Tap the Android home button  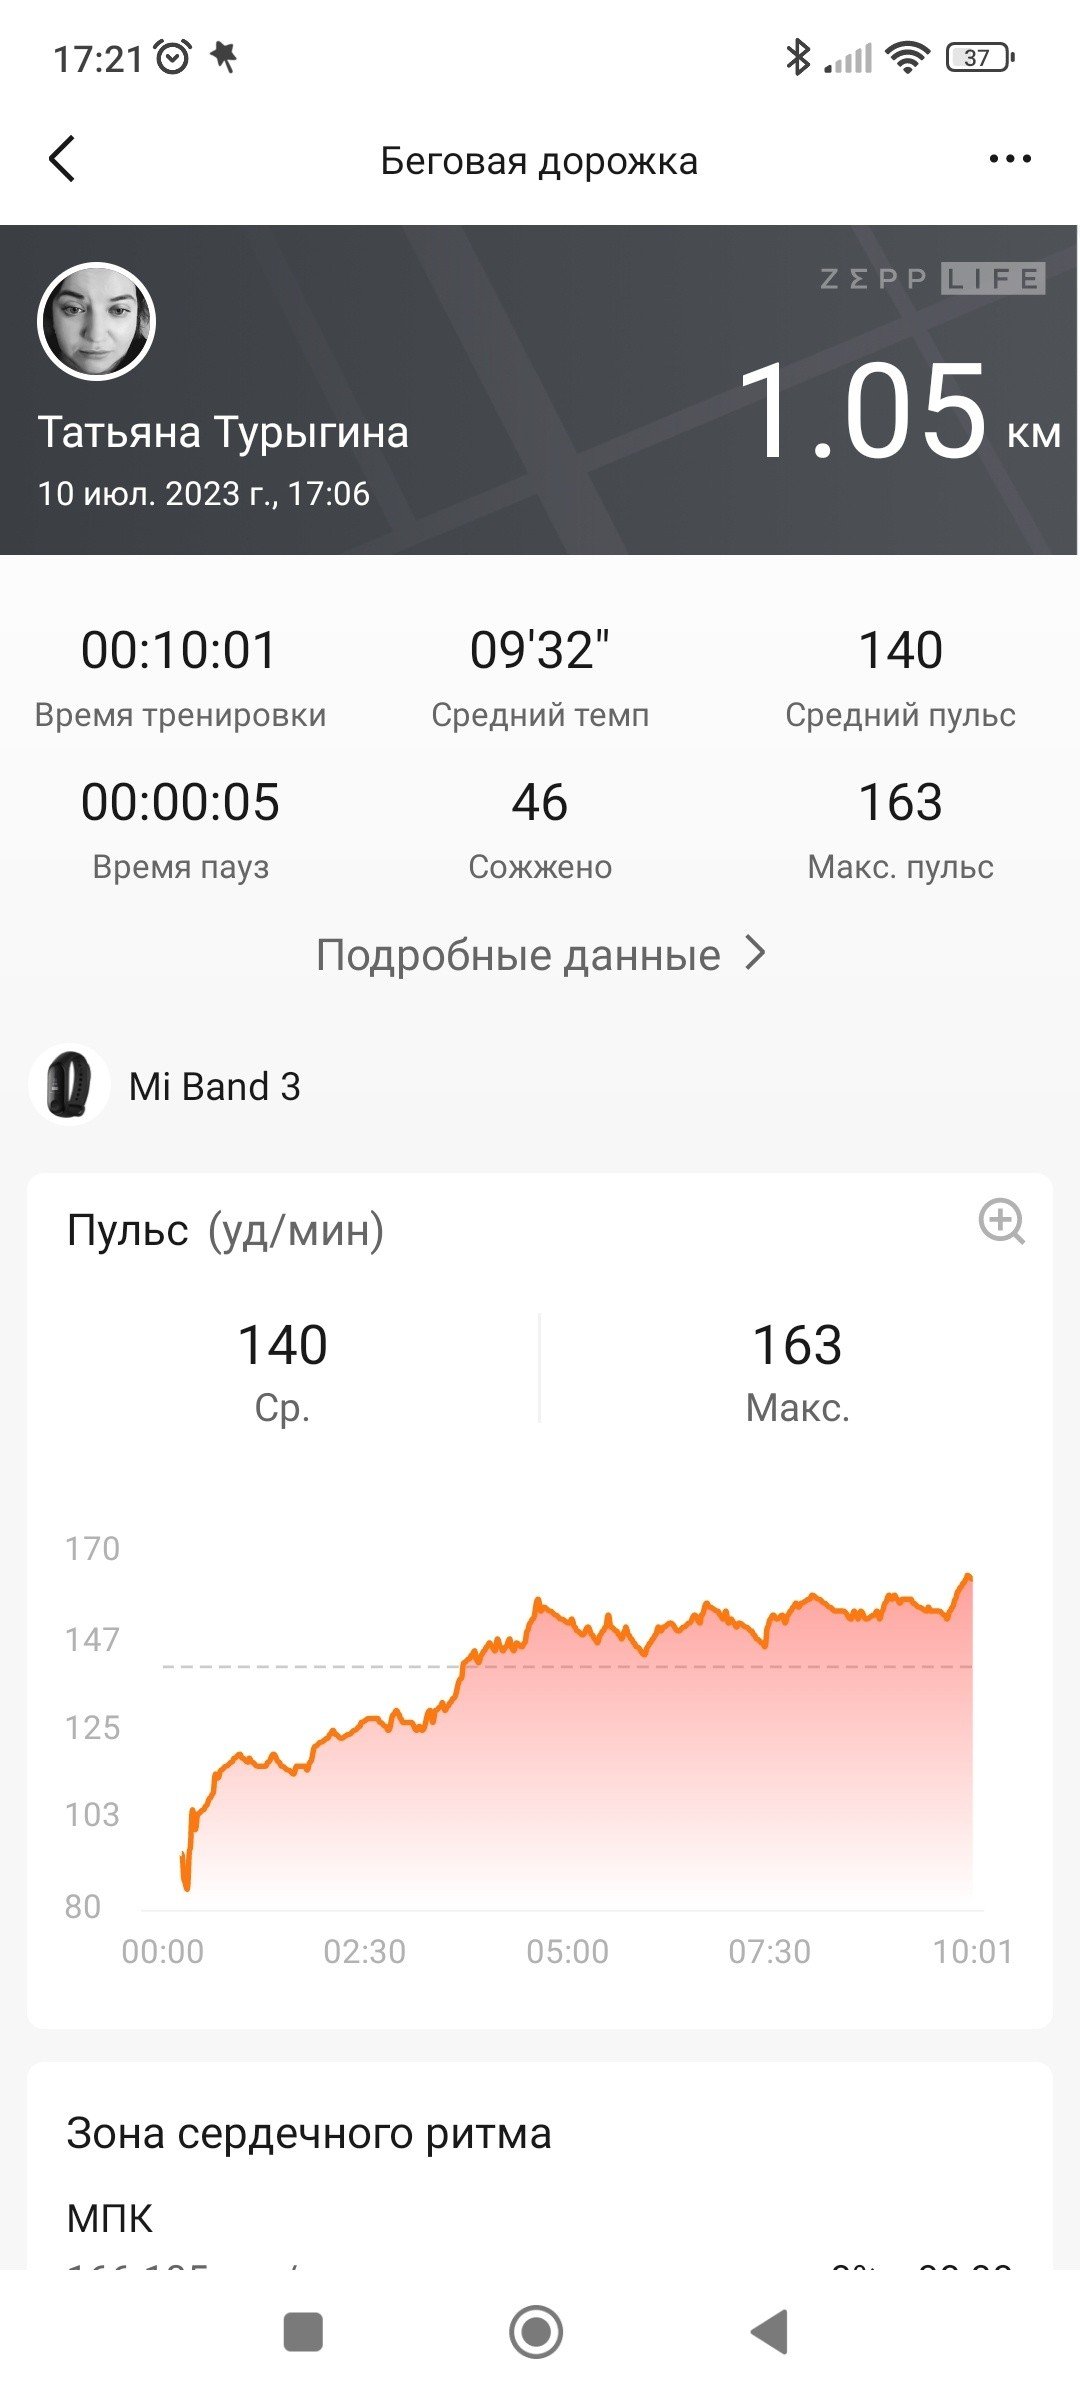coord(536,2332)
